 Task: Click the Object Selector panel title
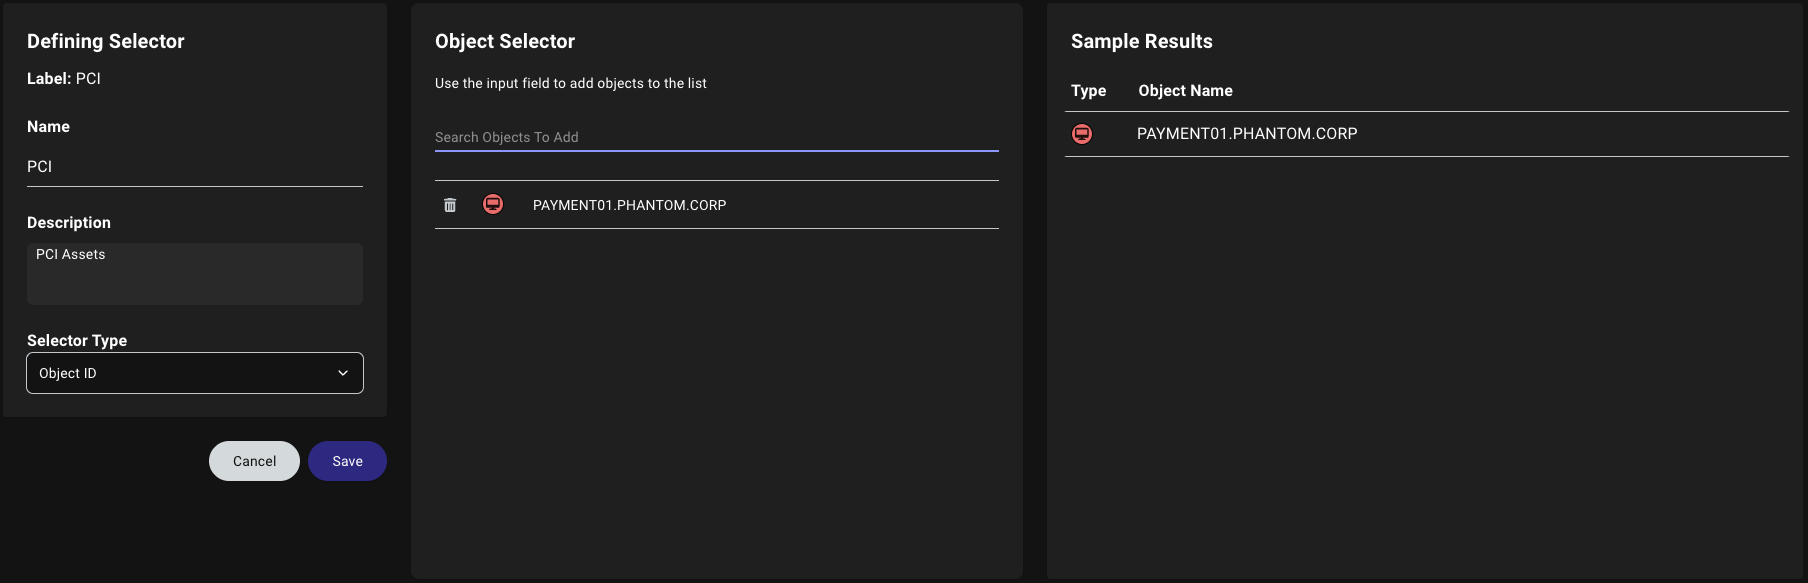point(504,41)
